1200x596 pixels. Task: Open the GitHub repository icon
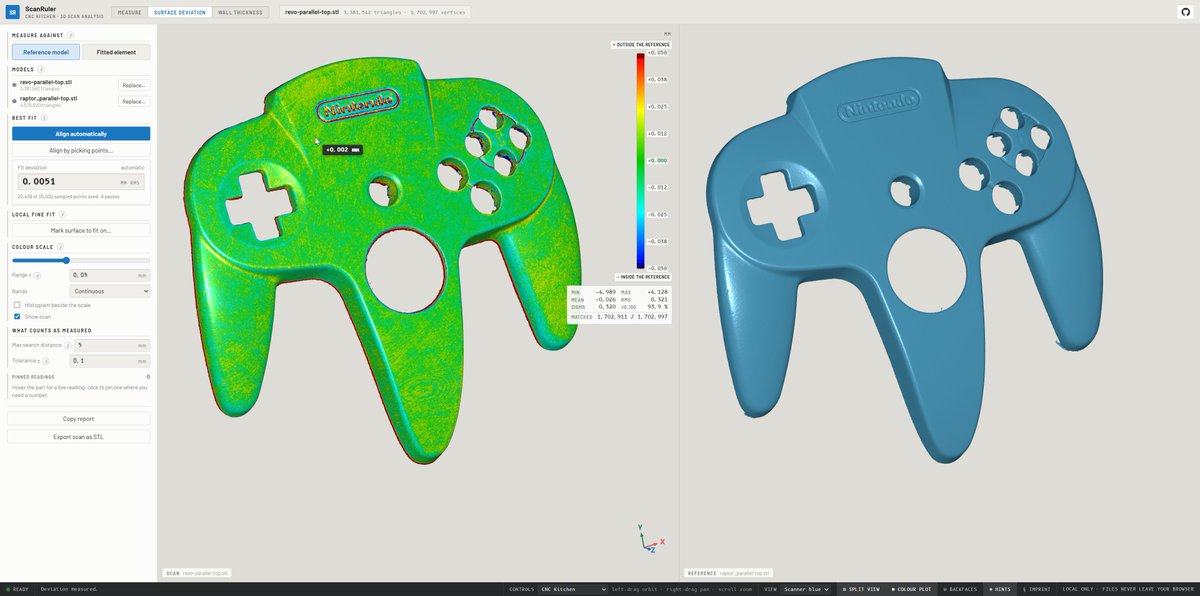coord(1185,12)
